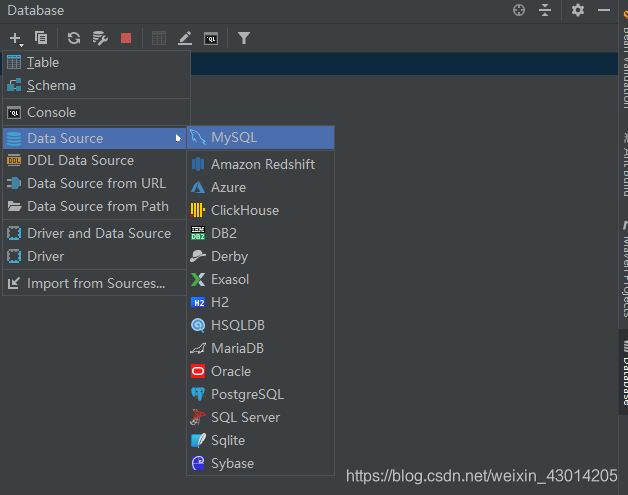Open the settings gear in Database panel

578,10
